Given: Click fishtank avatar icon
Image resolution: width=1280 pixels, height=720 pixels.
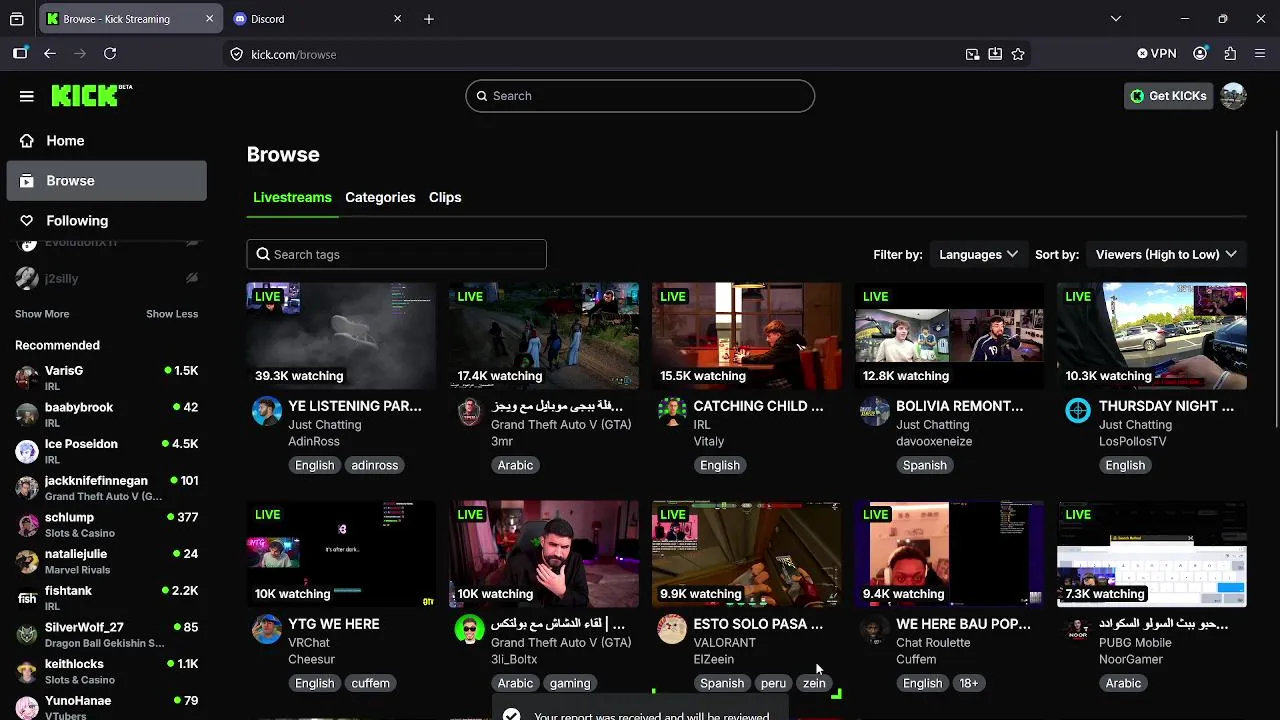Looking at the screenshot, I should 27,598.
